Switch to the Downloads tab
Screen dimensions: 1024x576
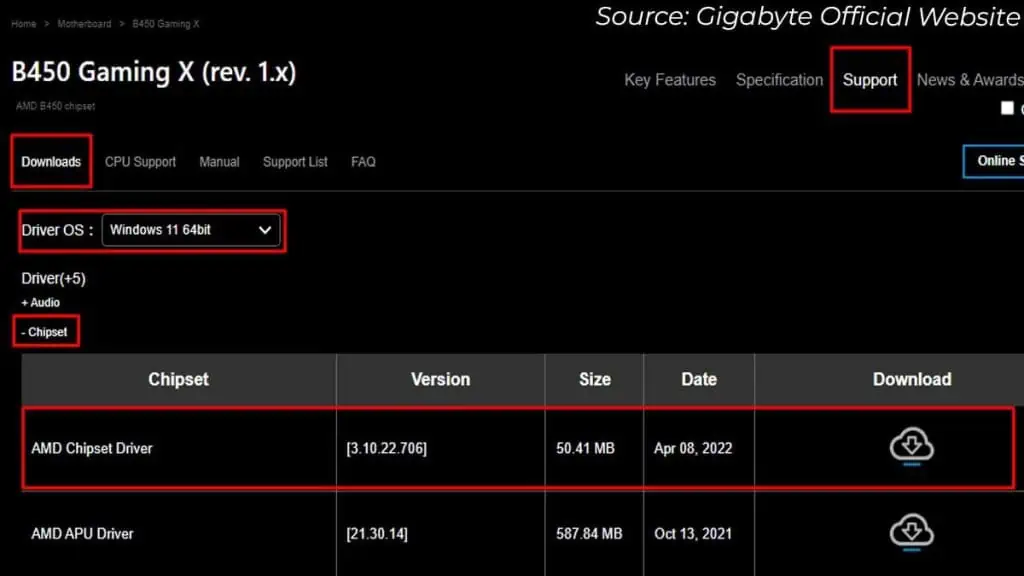[x=51, y=162]
